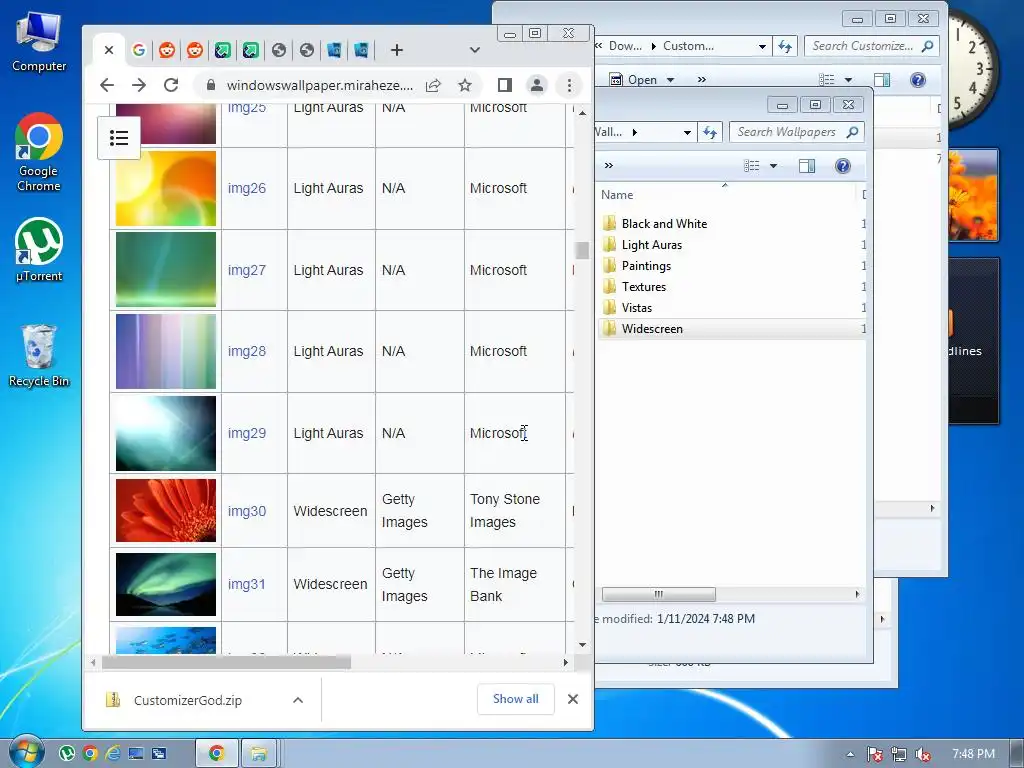Click the horizontal scrollbar thumb in Chrome

[226, 663]
